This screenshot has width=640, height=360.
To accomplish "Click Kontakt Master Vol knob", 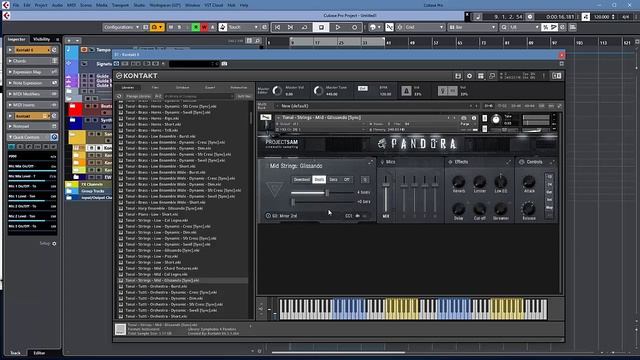I will tap(277, 91).
